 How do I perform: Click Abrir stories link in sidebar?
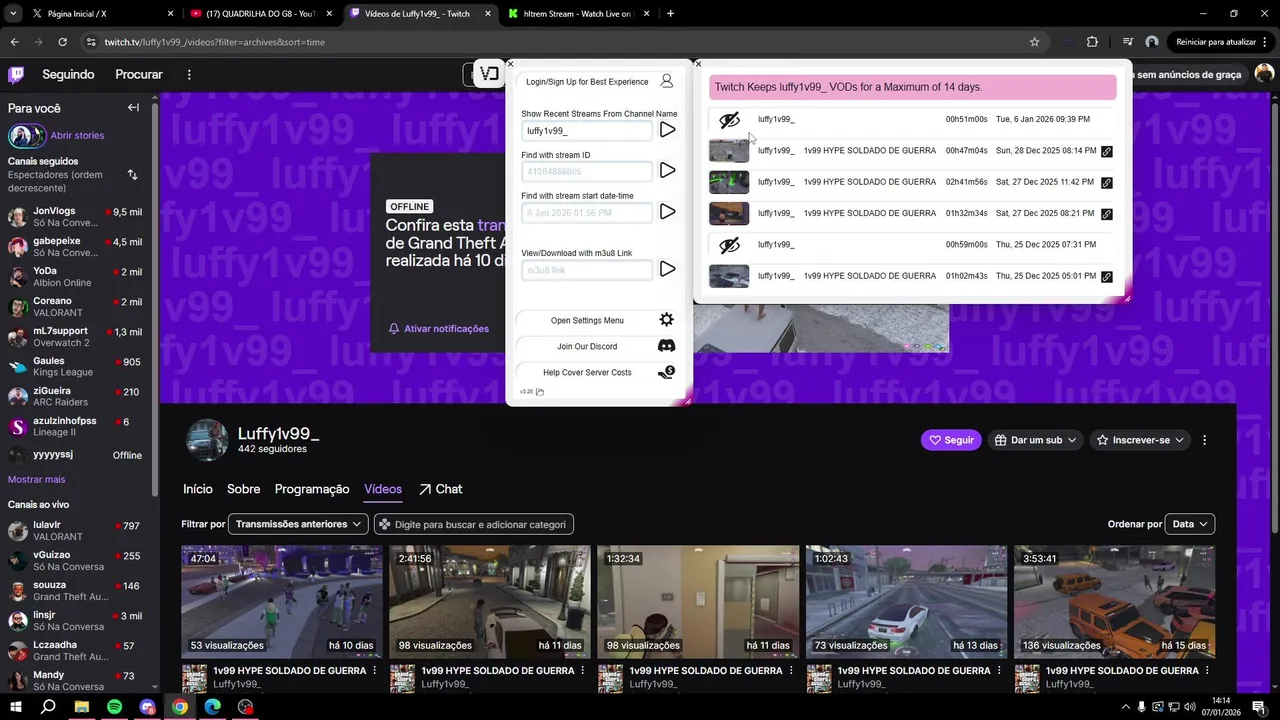point(77,135)
